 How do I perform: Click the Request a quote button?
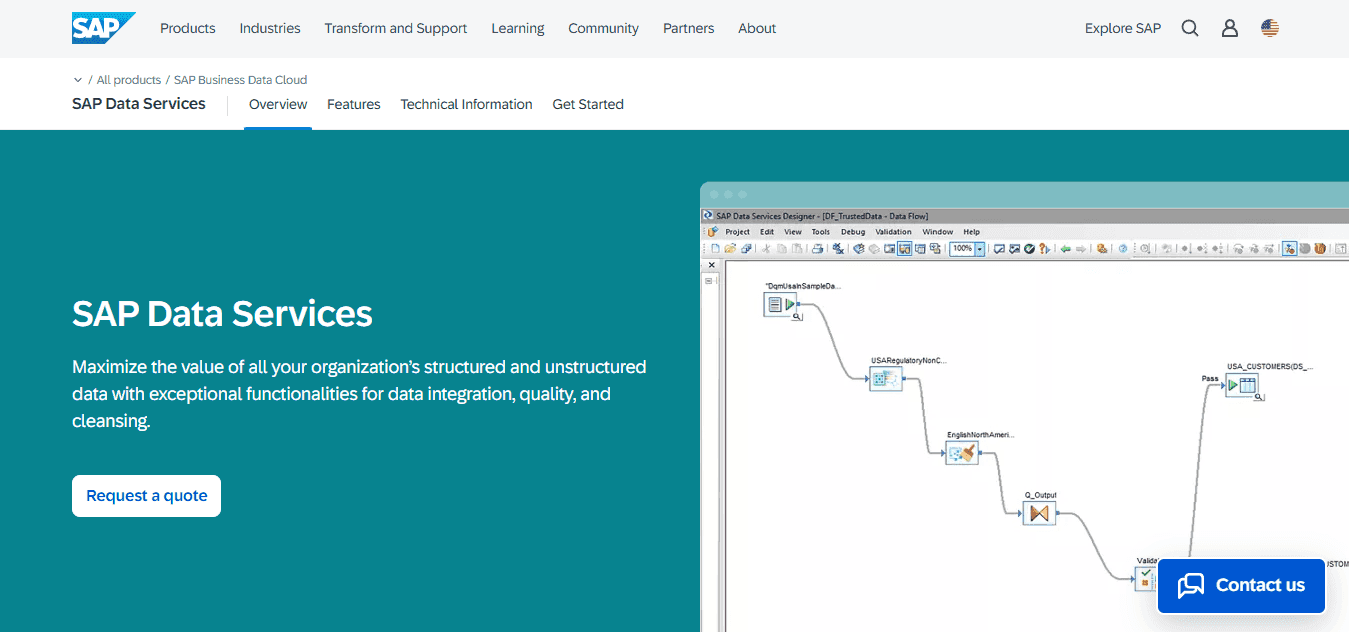tap(146, 495)
